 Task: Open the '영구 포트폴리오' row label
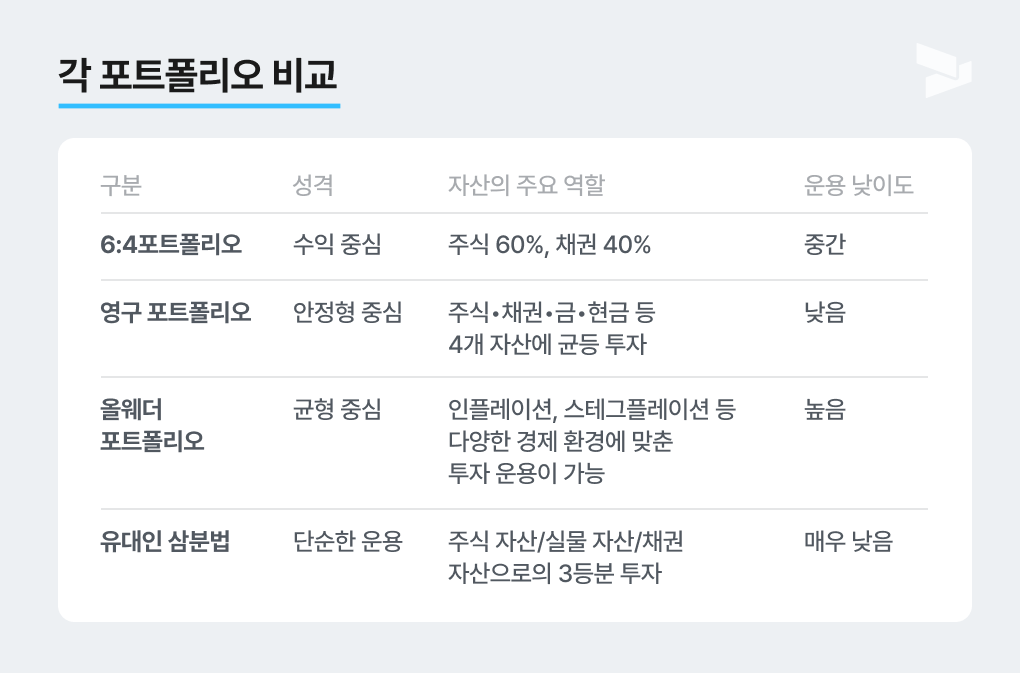pos(175,313)
